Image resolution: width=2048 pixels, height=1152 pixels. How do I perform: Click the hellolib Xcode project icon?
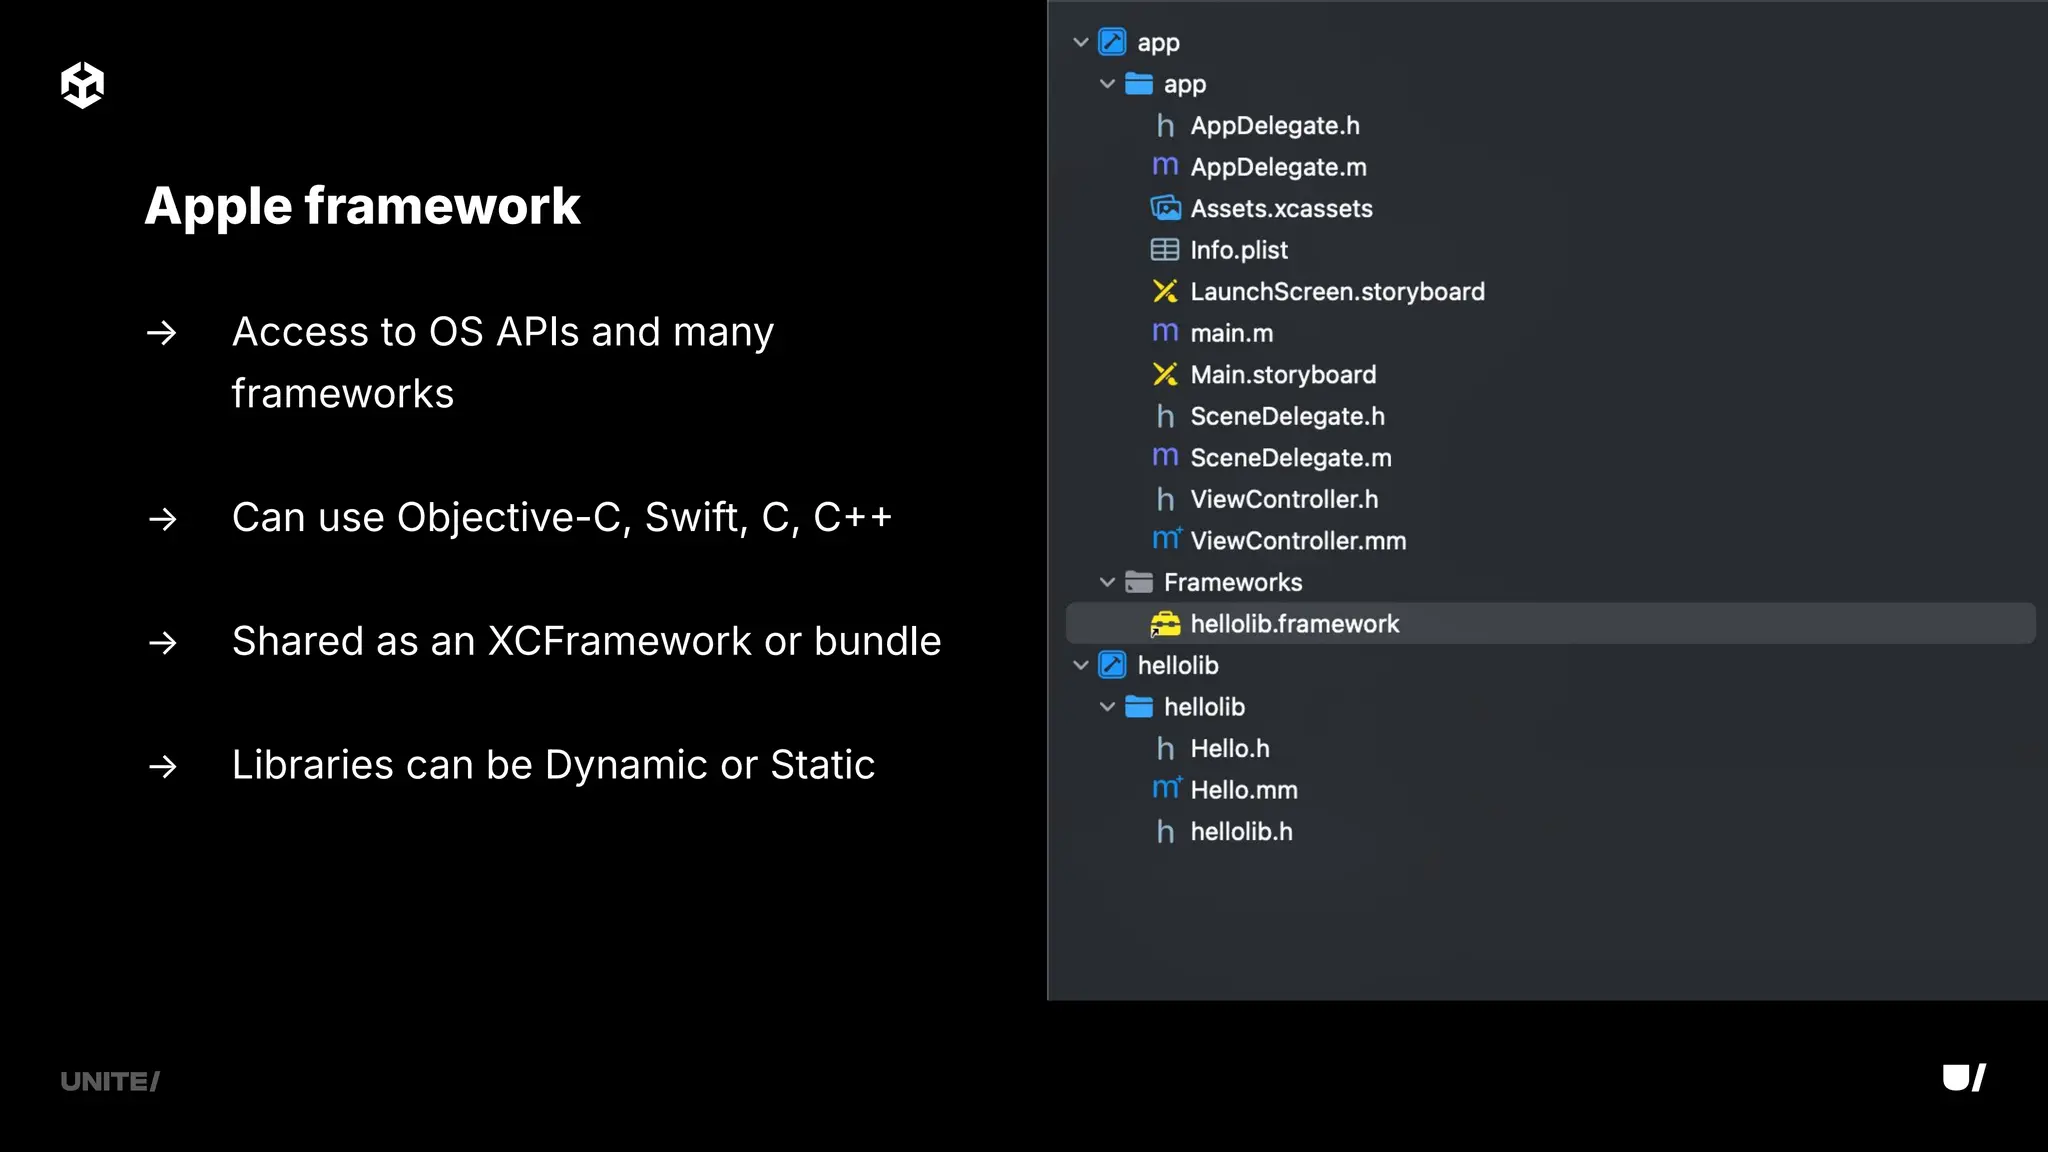(x=1112, y=665)
